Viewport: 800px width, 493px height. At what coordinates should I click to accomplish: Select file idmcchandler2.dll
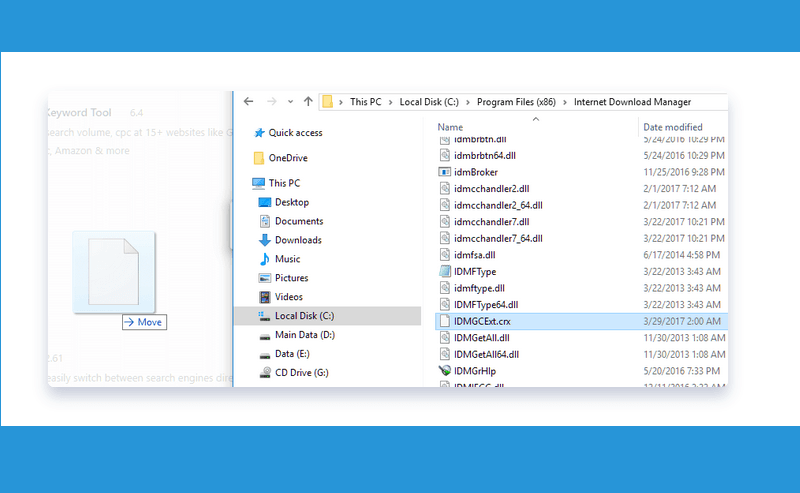click(491, 189)
